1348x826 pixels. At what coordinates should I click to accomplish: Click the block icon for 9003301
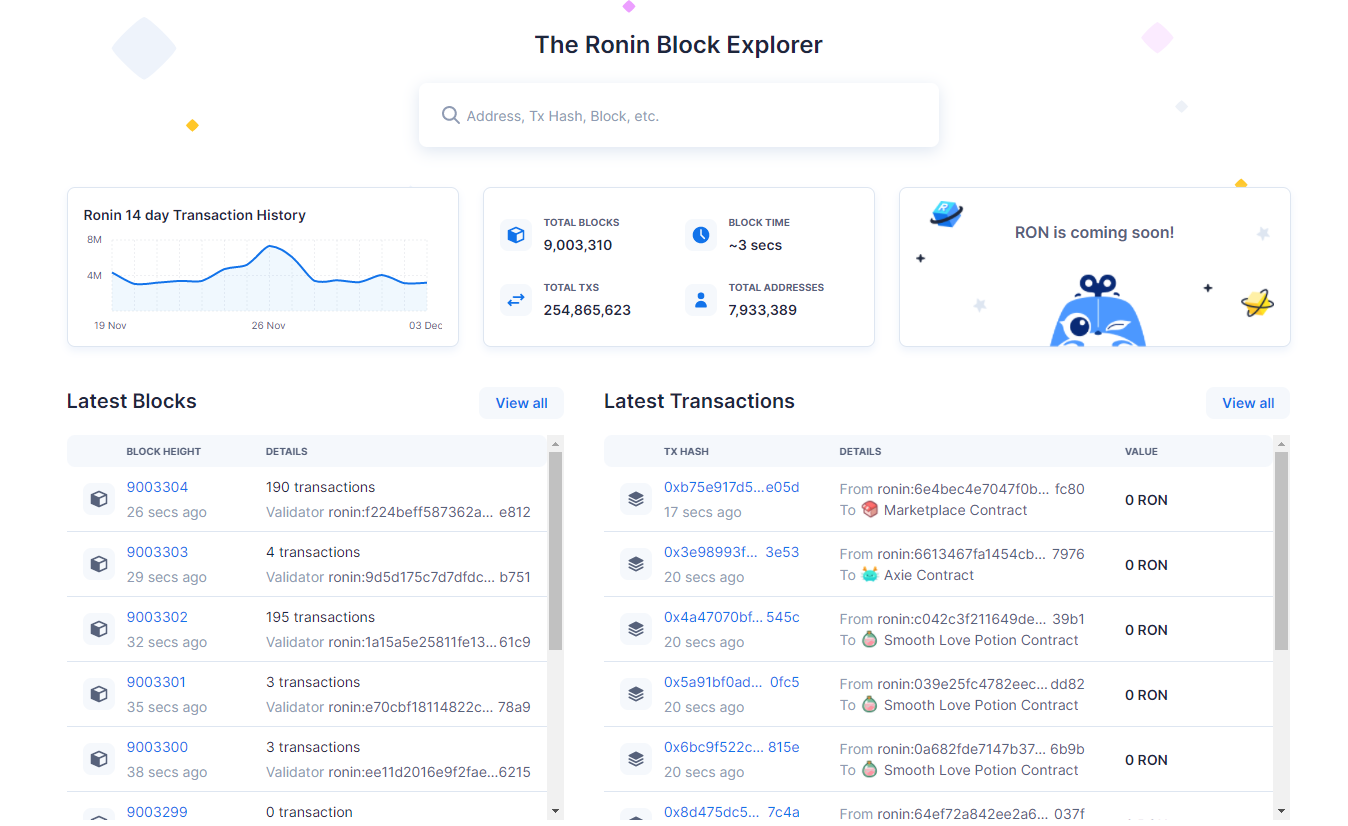pos(99,694)
